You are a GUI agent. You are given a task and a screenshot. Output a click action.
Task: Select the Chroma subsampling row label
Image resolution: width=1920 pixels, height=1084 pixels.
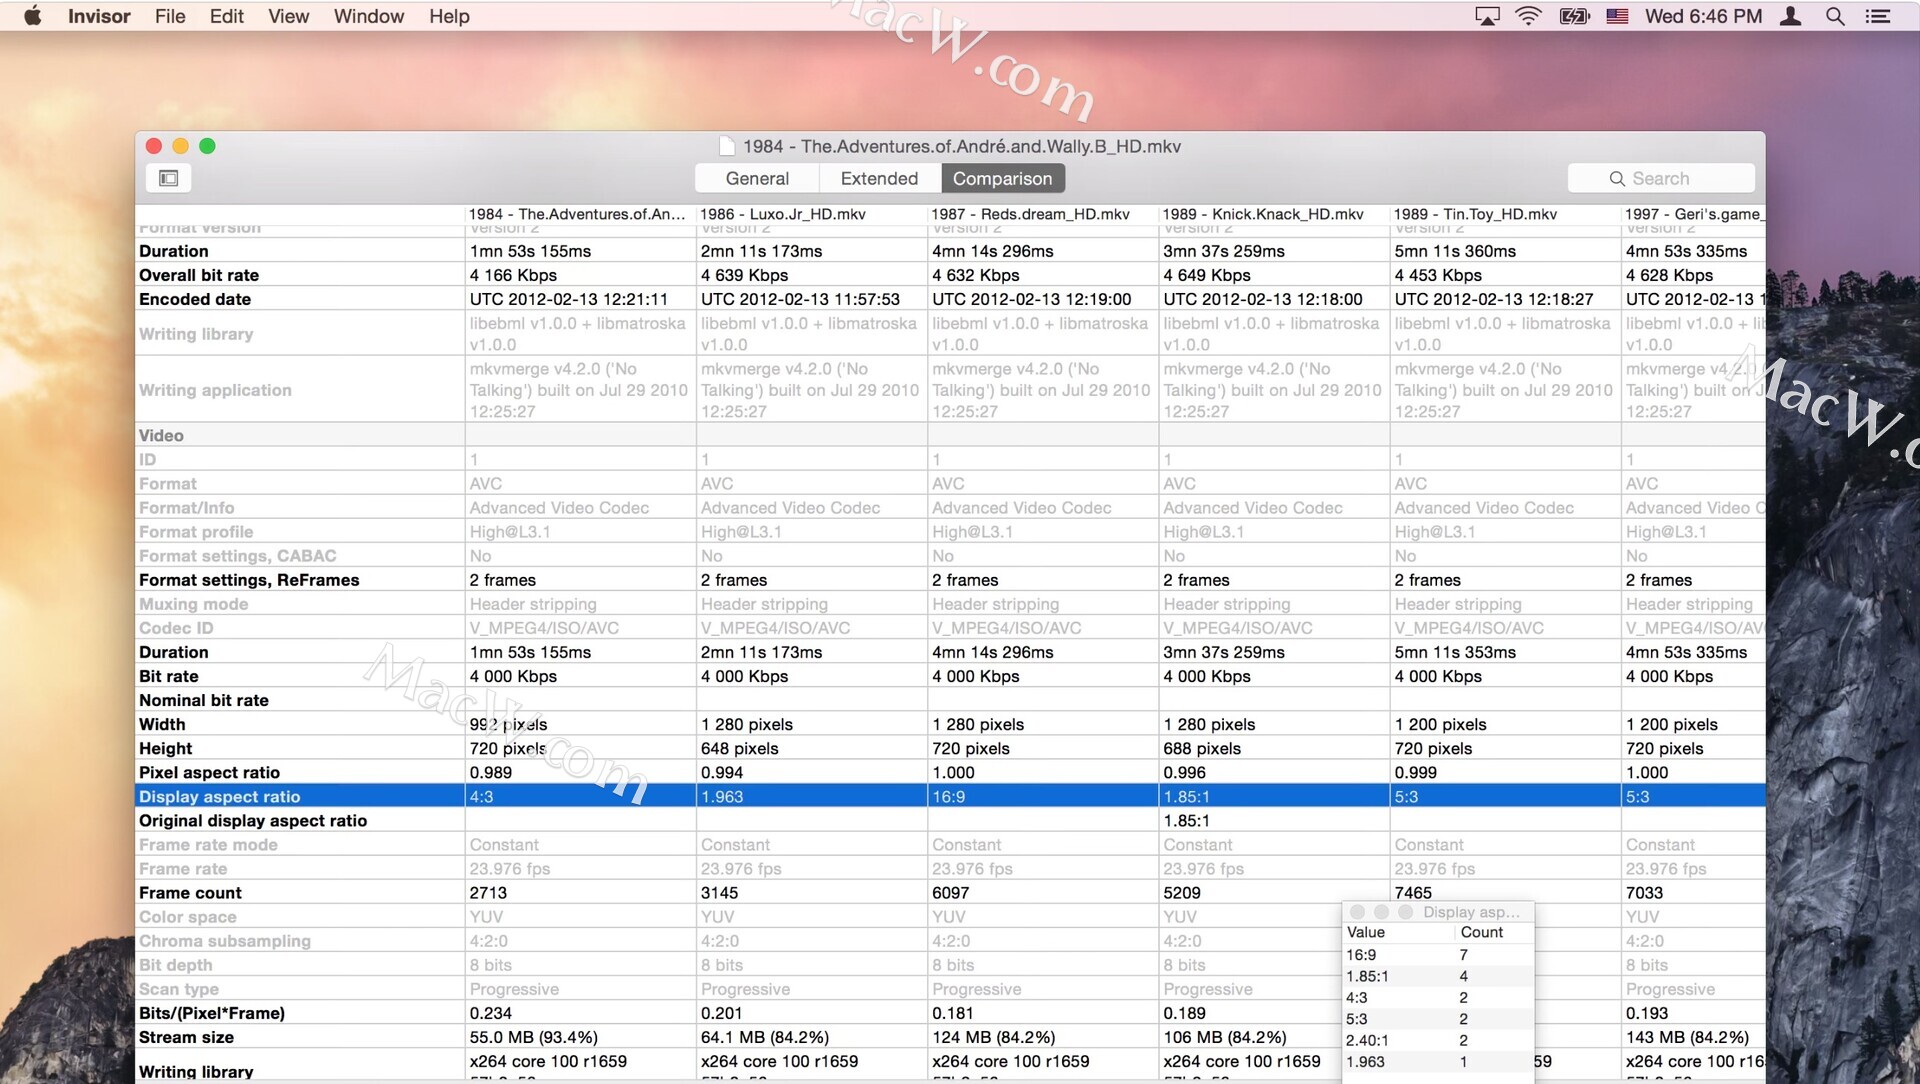coord(225,941)
